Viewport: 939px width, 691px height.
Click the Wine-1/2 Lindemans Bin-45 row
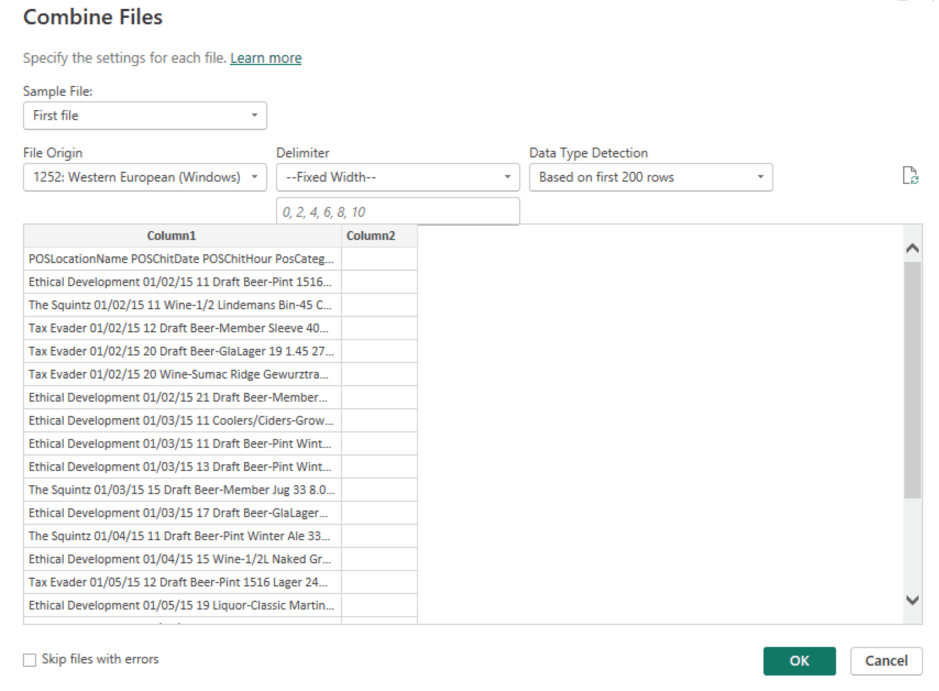pos(182,305)
